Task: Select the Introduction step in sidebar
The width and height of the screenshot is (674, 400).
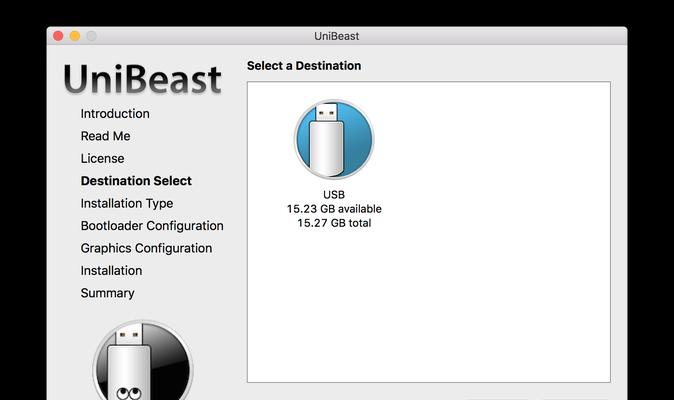Action: click(115, 114)
